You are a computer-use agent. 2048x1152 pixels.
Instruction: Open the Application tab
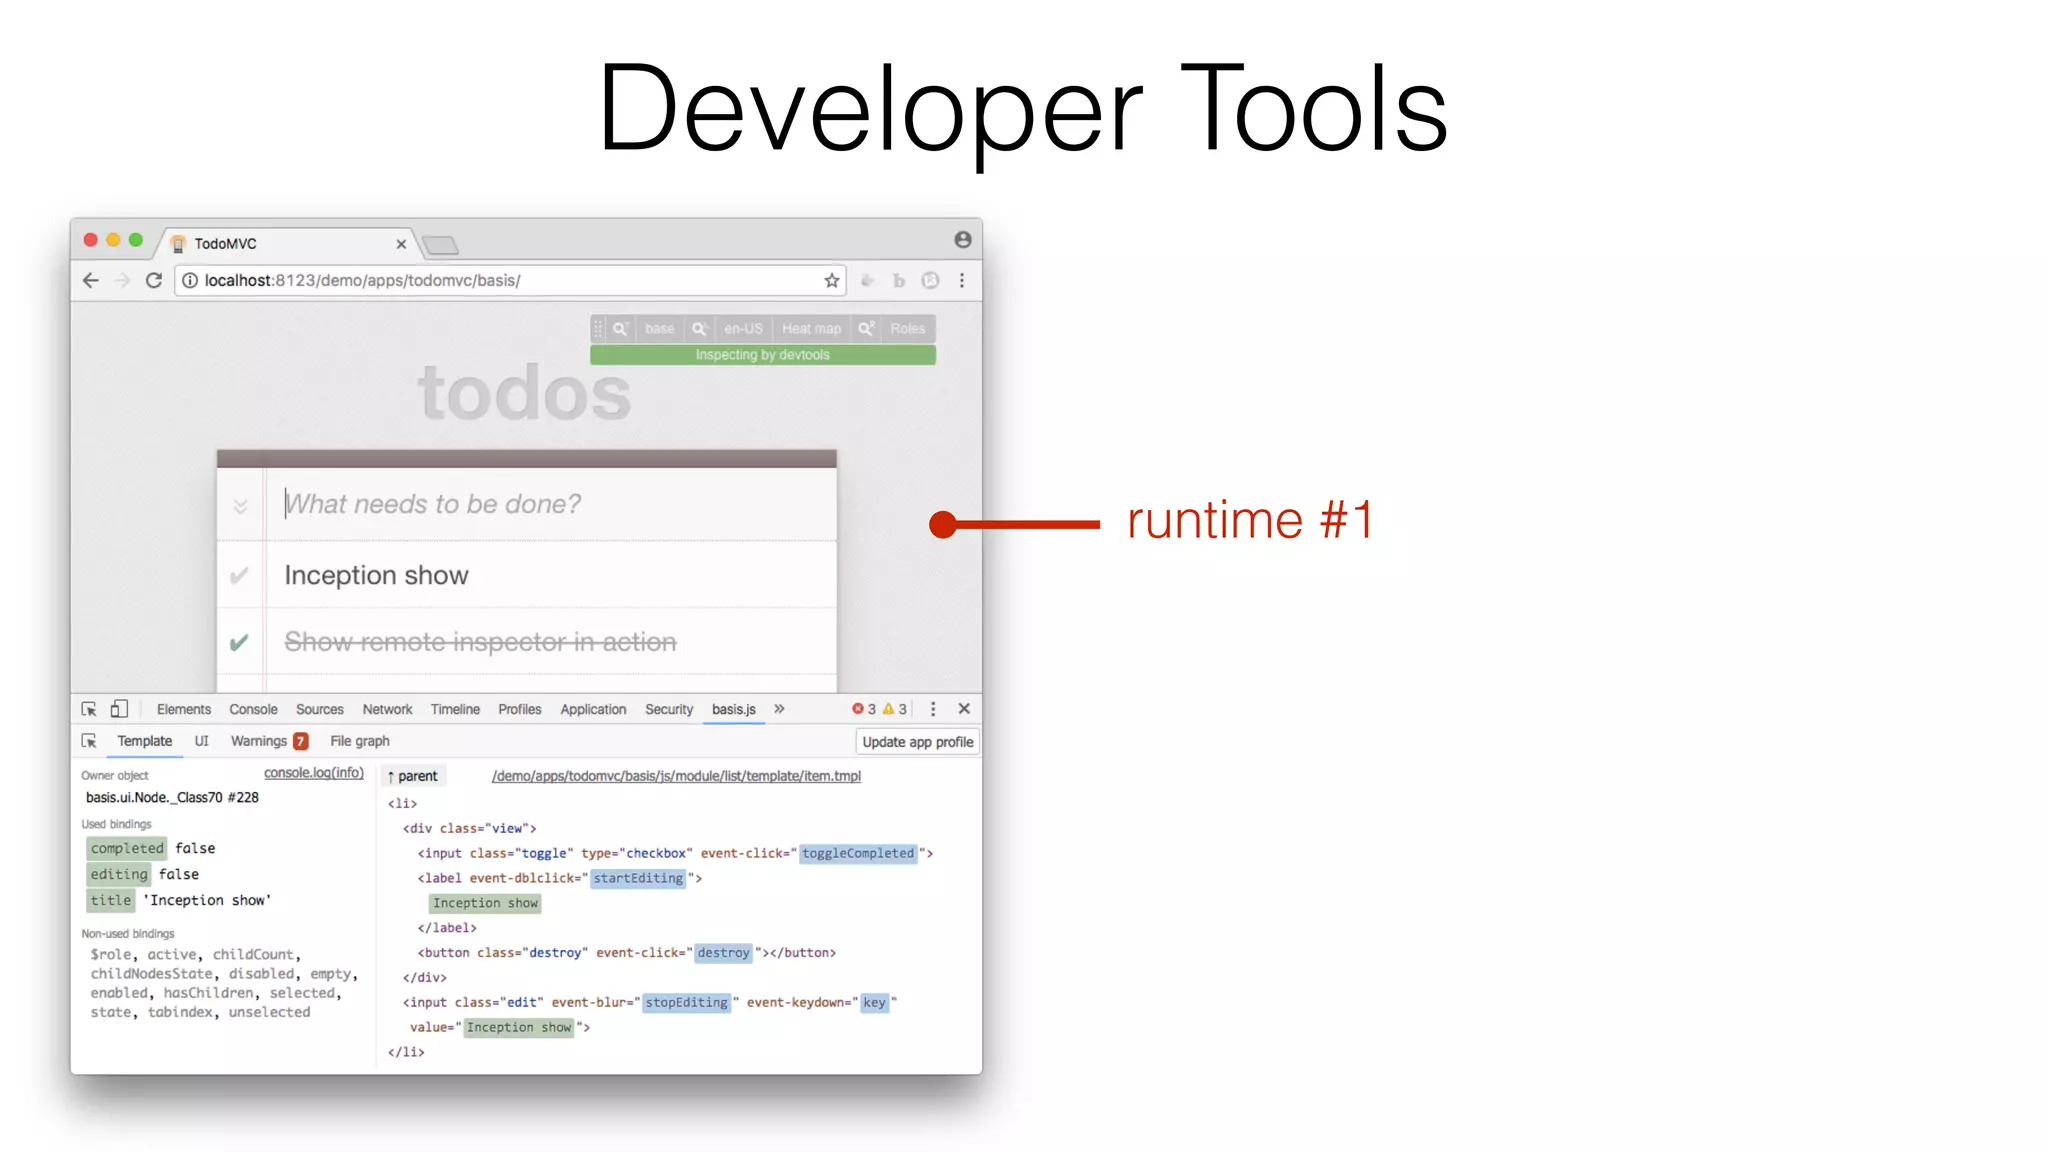[x=593, y=709]
